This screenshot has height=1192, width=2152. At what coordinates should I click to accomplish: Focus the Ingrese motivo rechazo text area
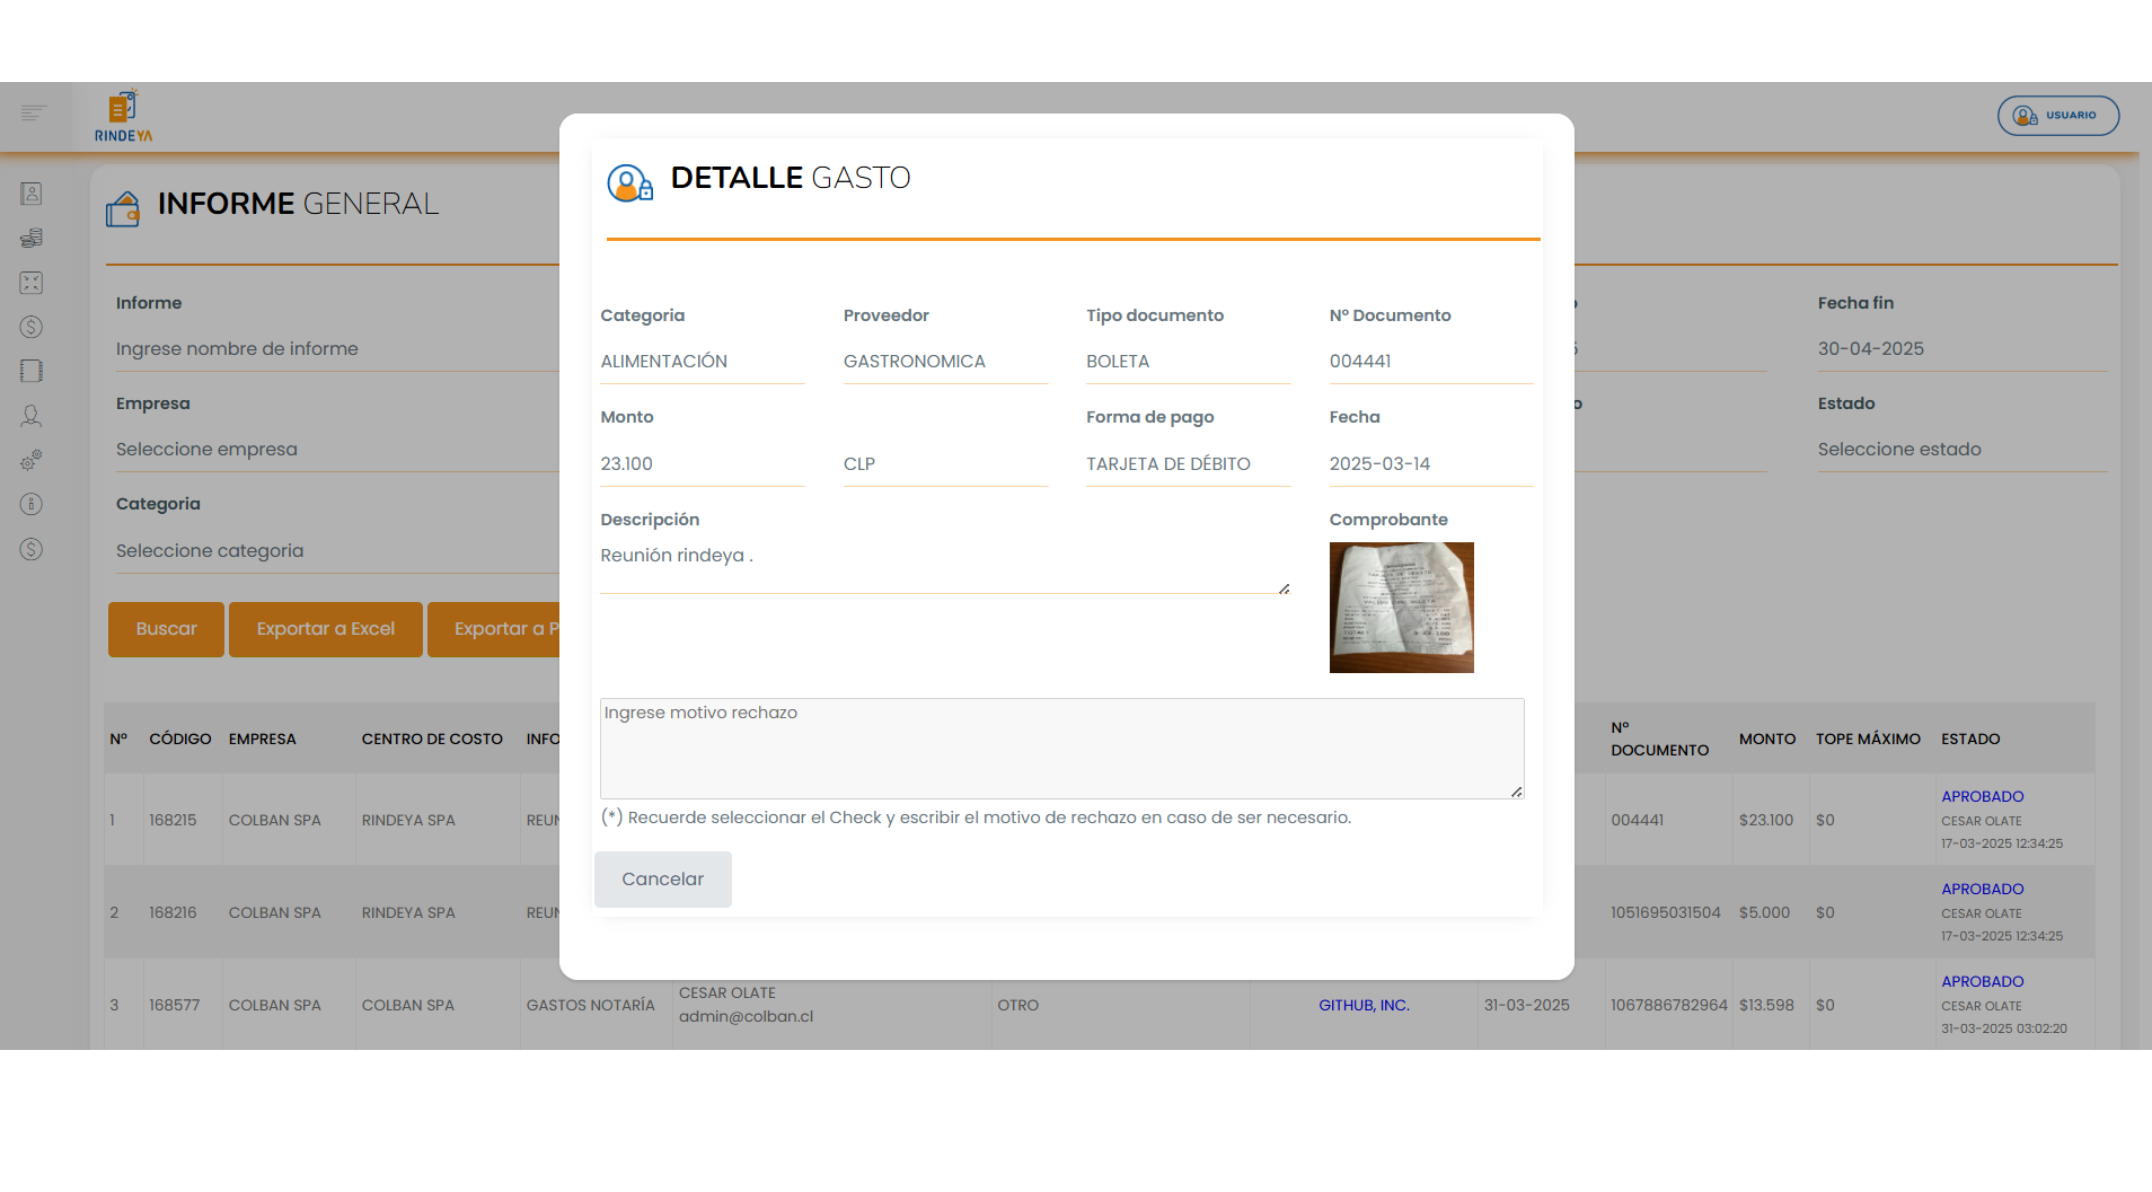(x=1061, y=748)
